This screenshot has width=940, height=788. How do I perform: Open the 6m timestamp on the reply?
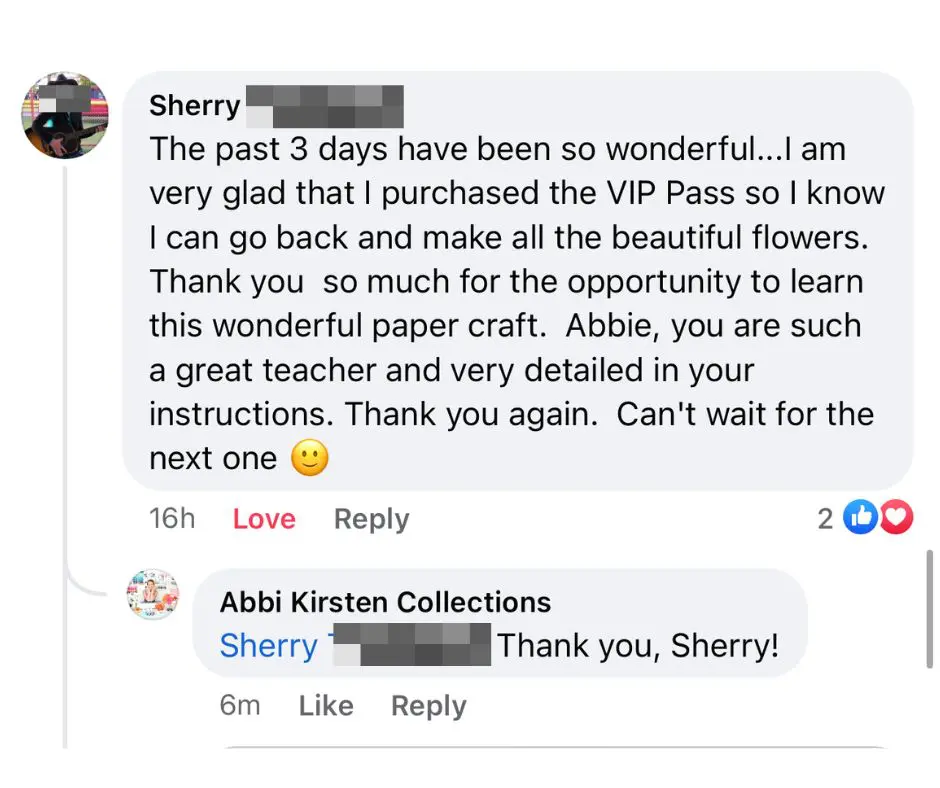tap(239, 705)
